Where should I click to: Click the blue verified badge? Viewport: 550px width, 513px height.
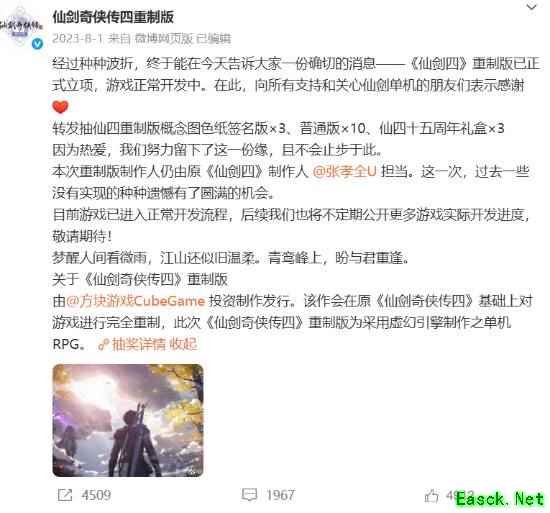pos(38,43)
